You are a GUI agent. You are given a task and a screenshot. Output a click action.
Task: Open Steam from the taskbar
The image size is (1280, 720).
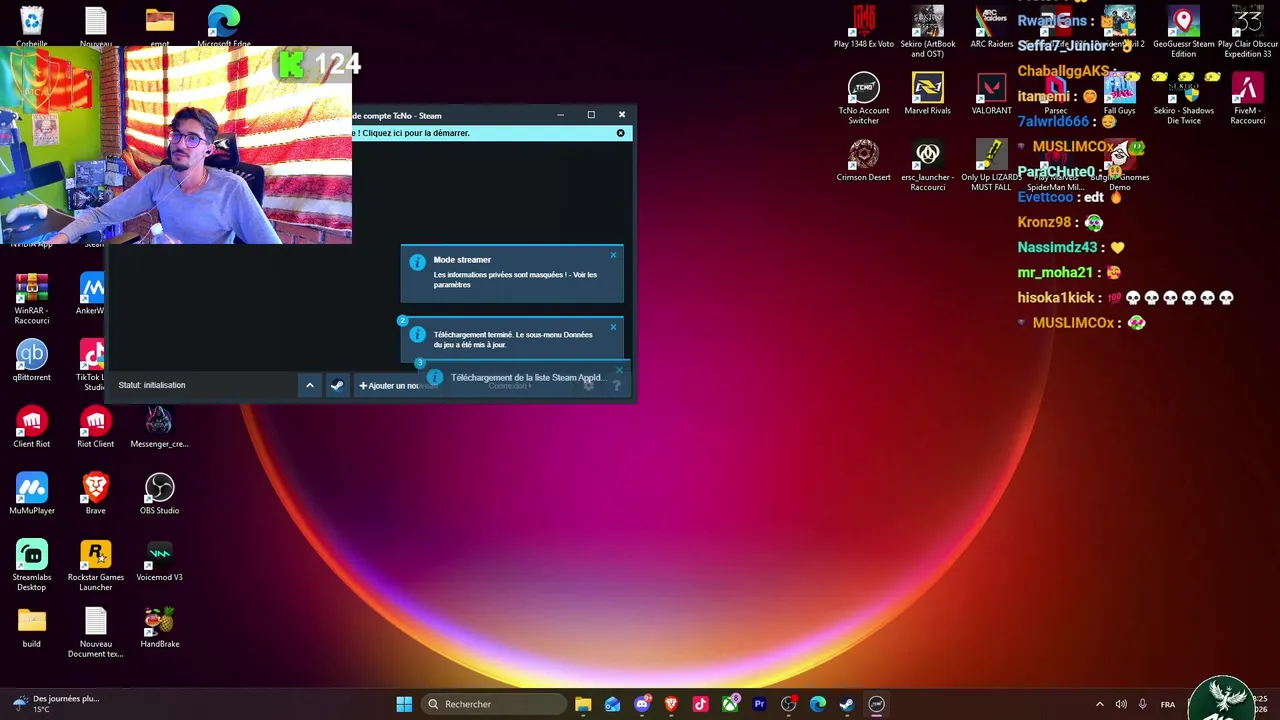click(847, 704)
